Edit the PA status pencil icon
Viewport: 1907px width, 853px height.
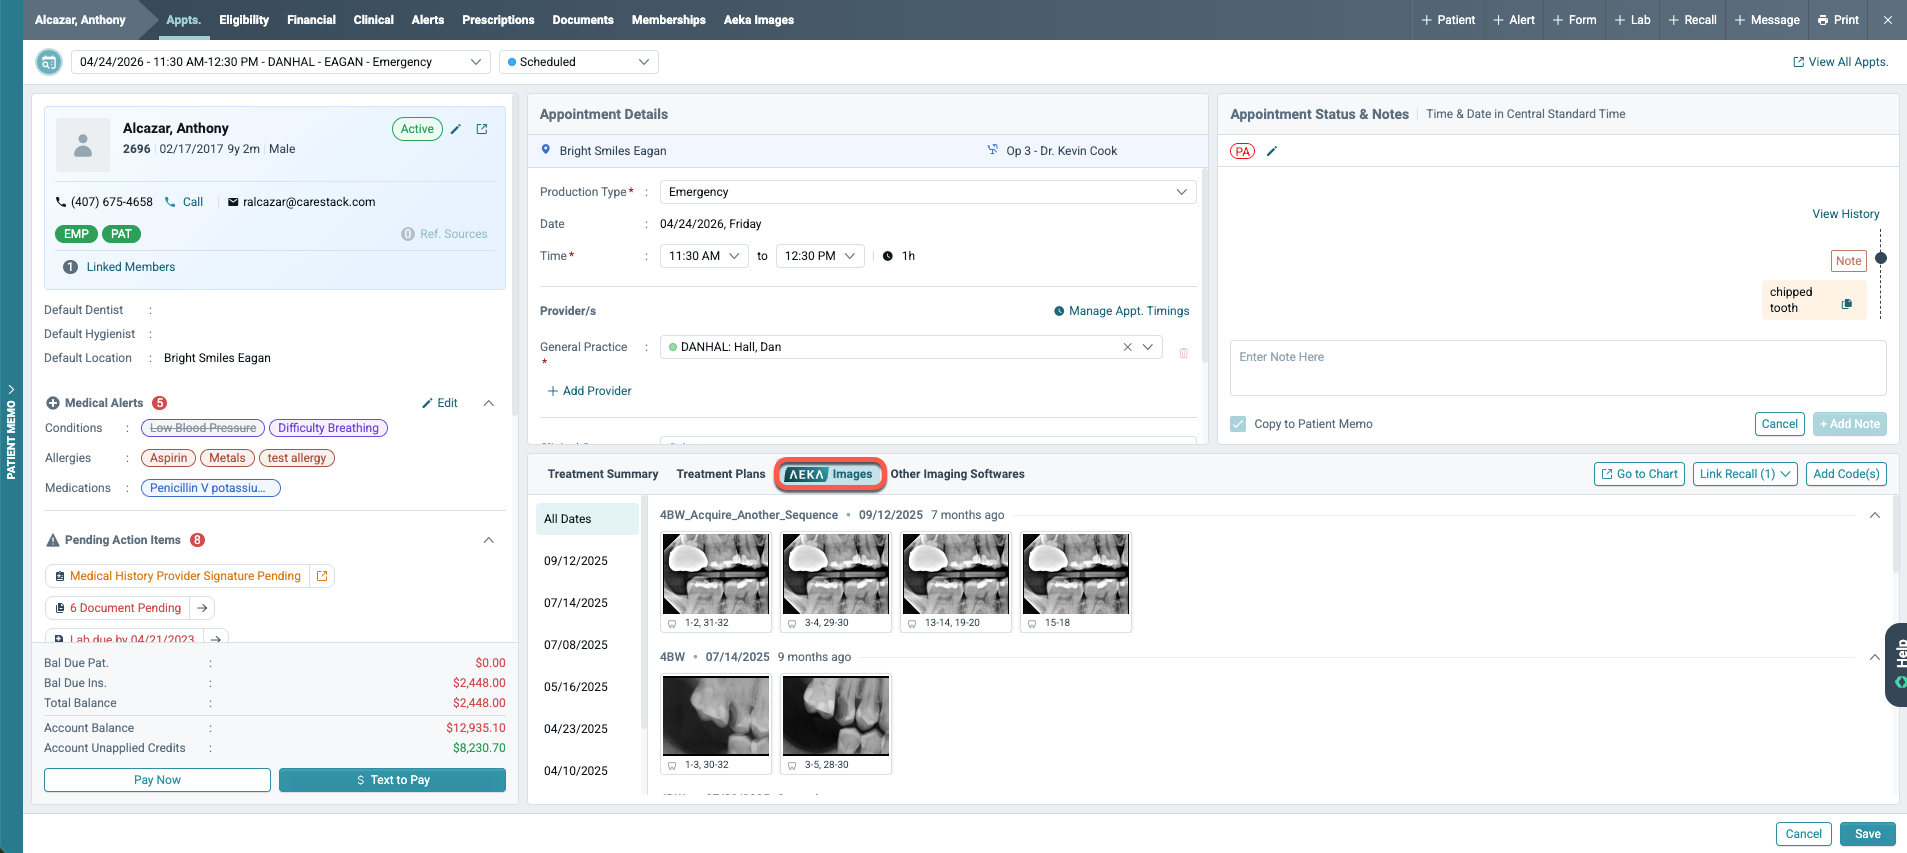1272,152
